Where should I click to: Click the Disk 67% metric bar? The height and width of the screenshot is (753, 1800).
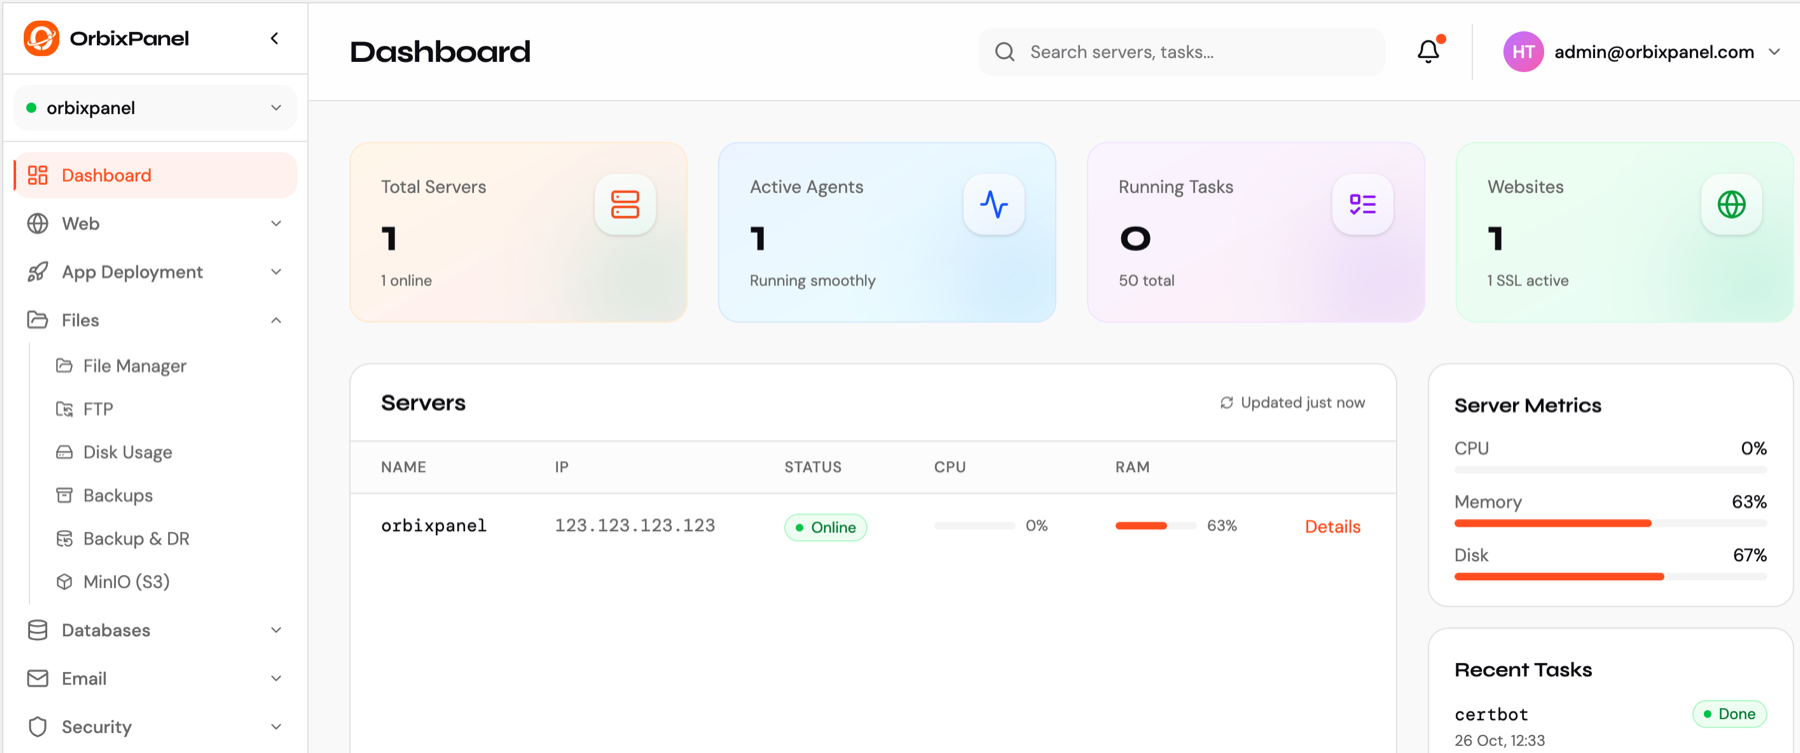(1610, 577)
